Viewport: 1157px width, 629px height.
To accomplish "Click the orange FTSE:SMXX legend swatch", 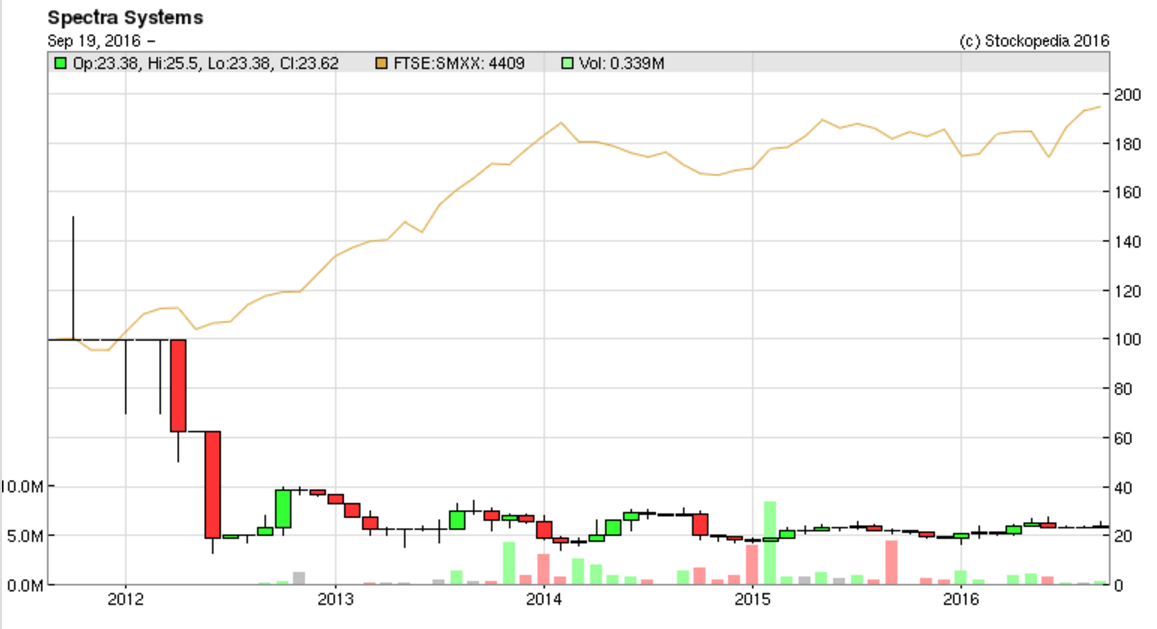I will (381, 63).
